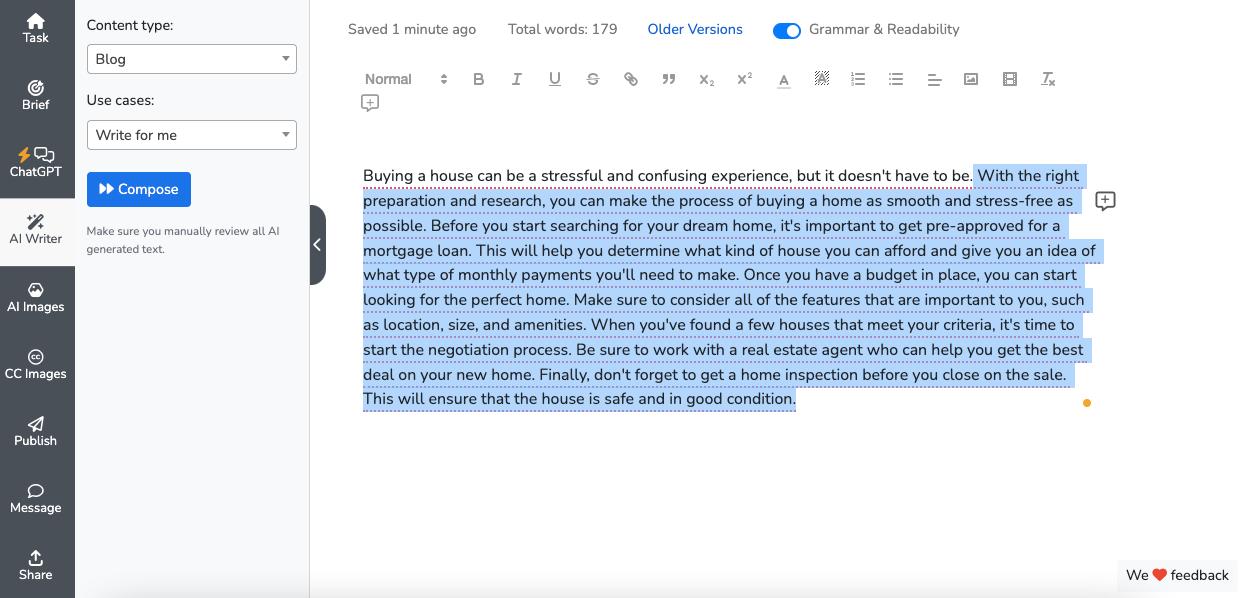Insert a video using the toolbar icon
Image resolution: width=1246 pixels, height=598 pixels.
coord(1010,79)
